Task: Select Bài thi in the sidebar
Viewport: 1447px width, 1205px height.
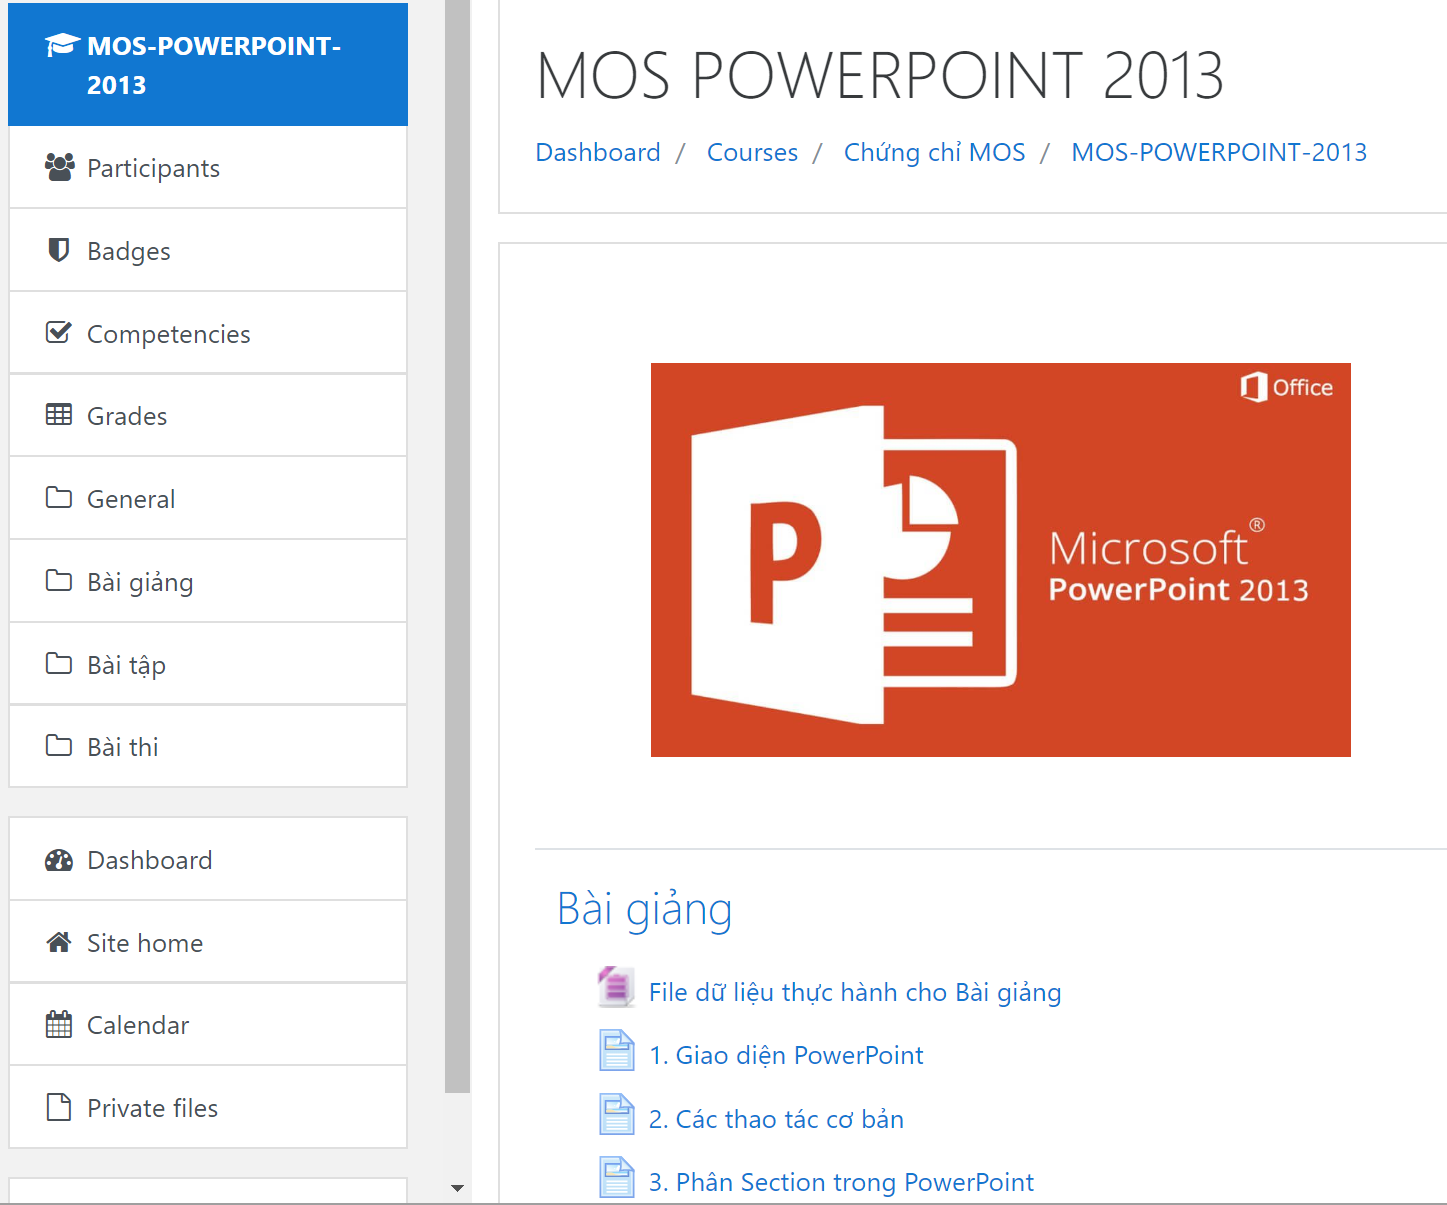Action: pos(122,747)
